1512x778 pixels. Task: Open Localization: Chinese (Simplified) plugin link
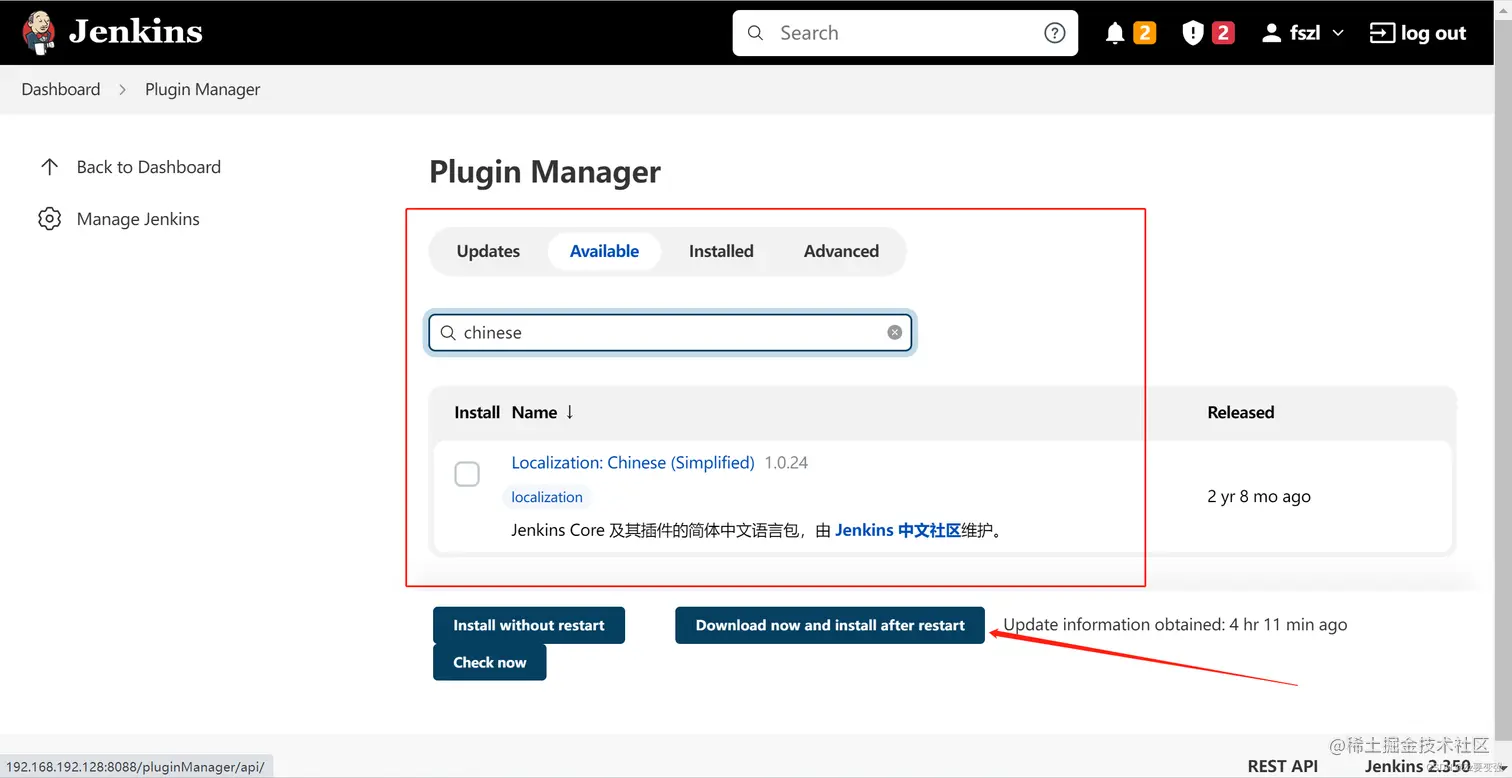633,463
